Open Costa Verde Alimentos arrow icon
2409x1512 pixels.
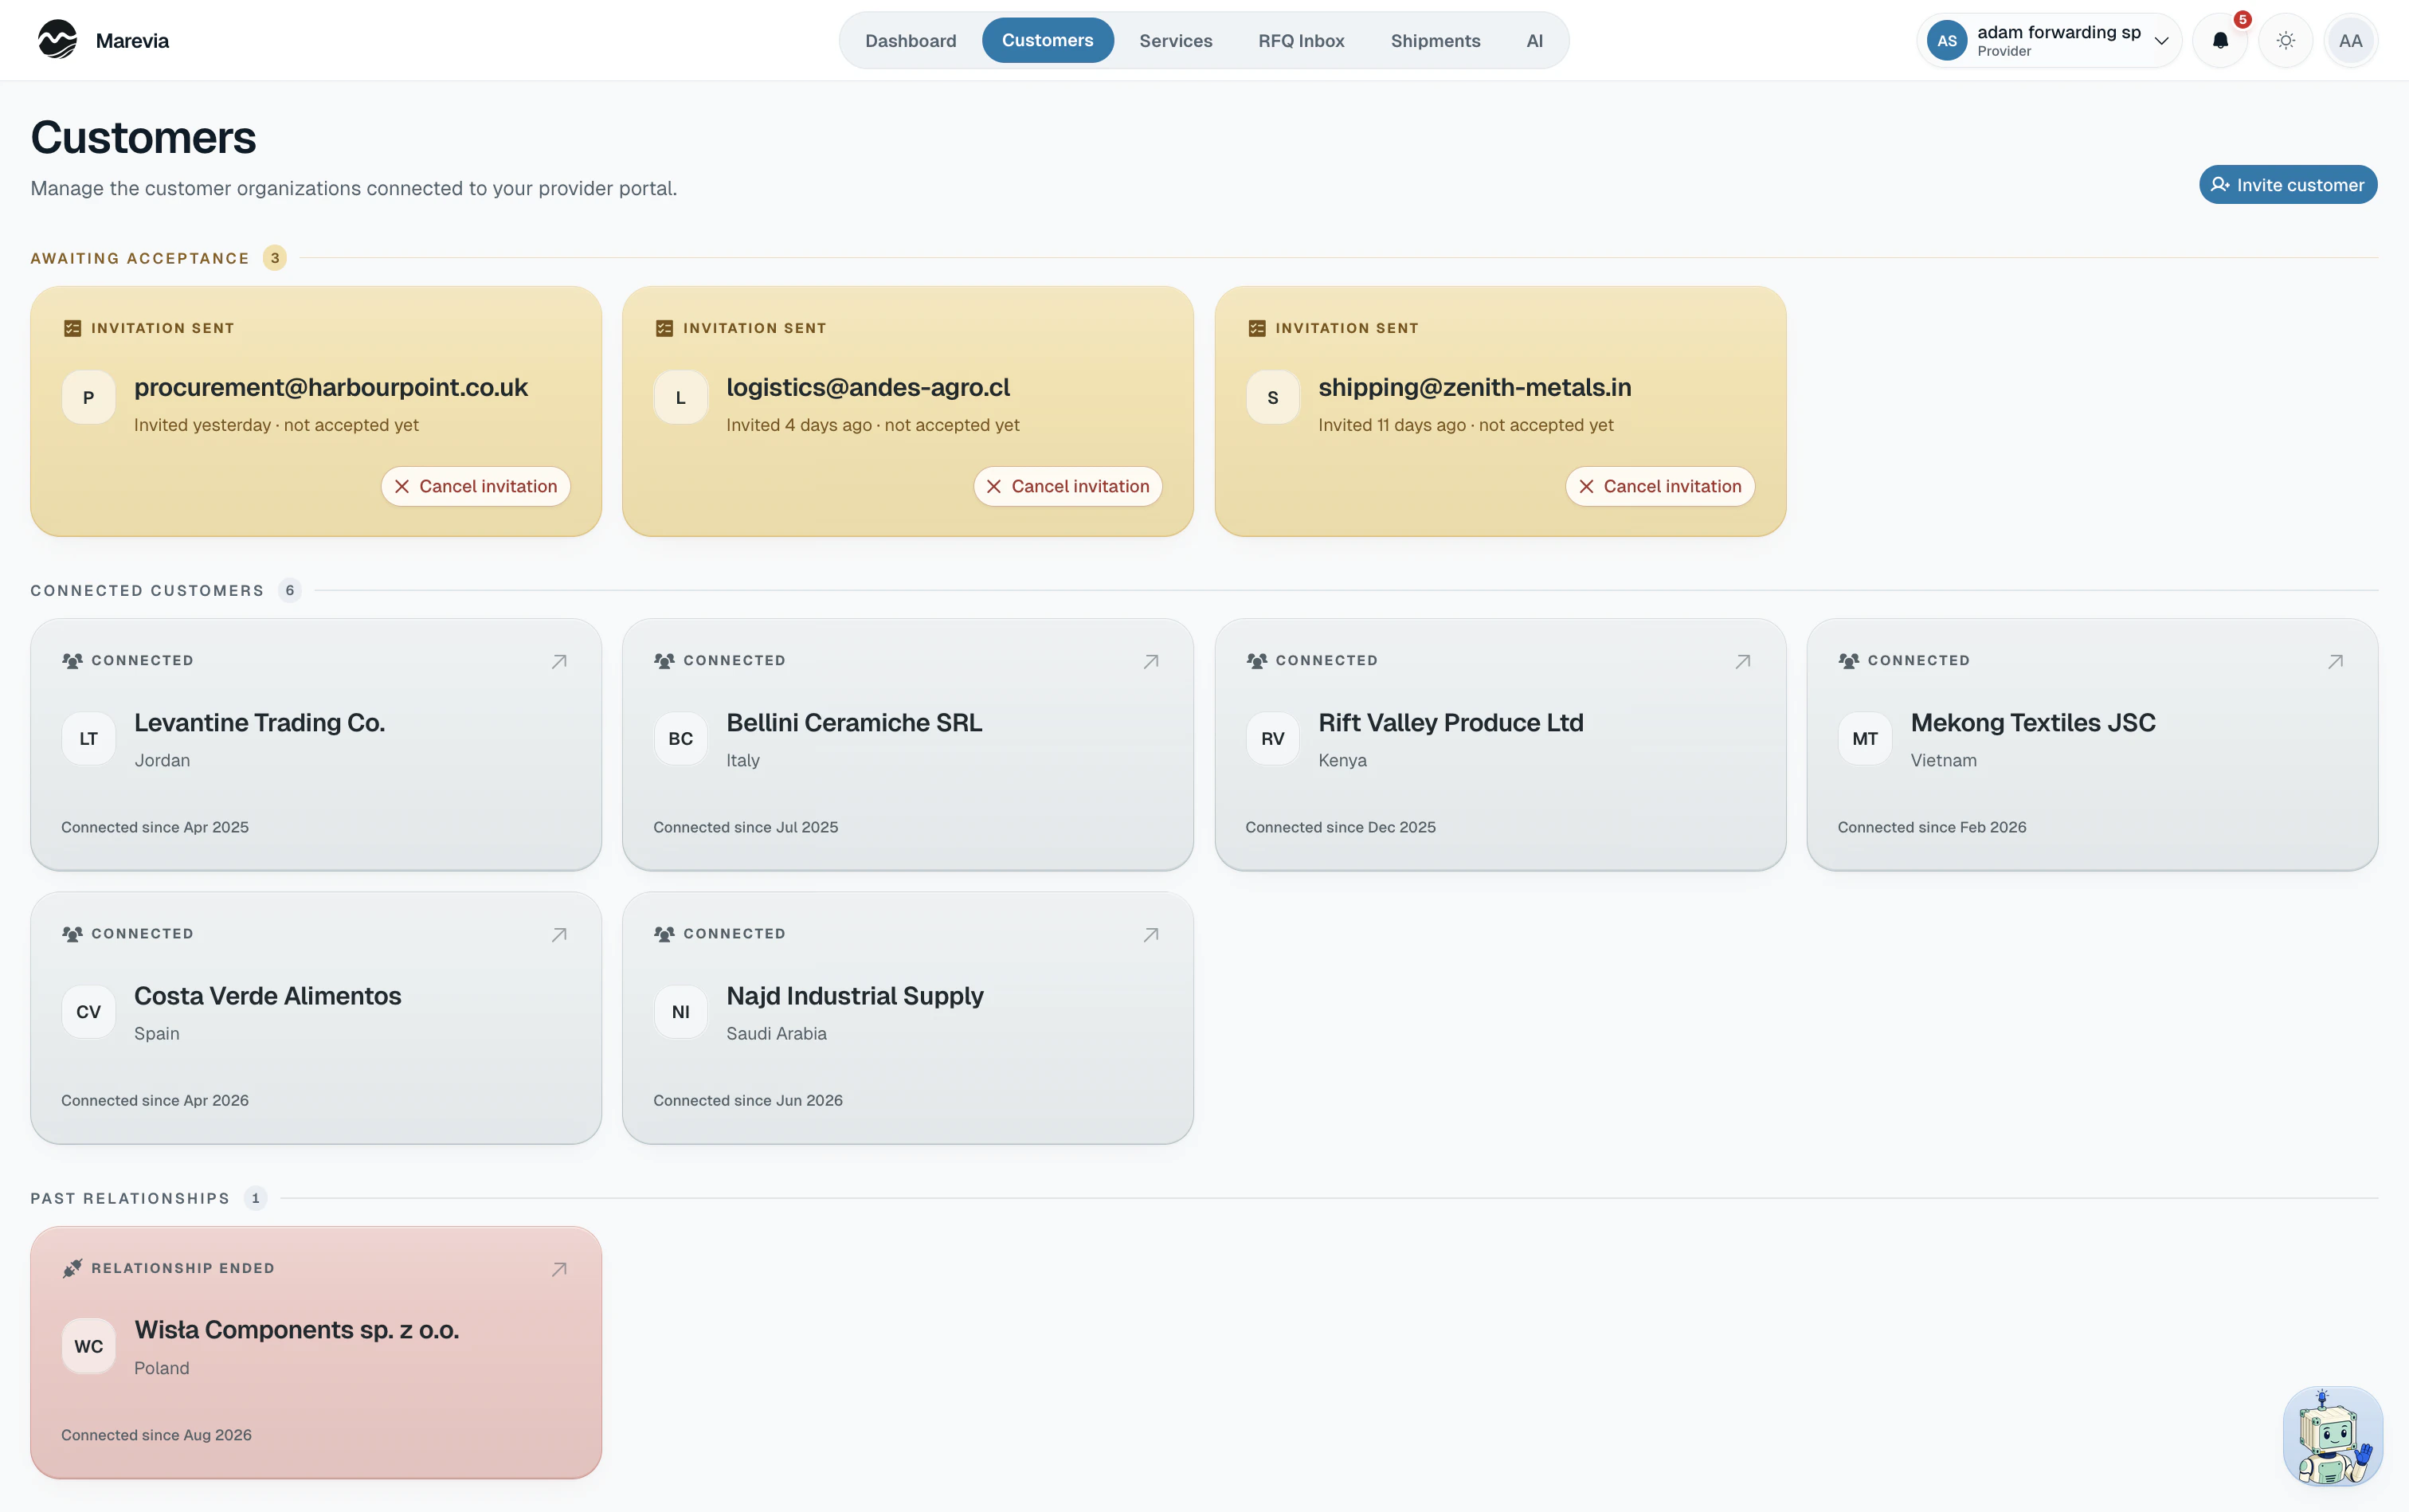pos(560,934)
